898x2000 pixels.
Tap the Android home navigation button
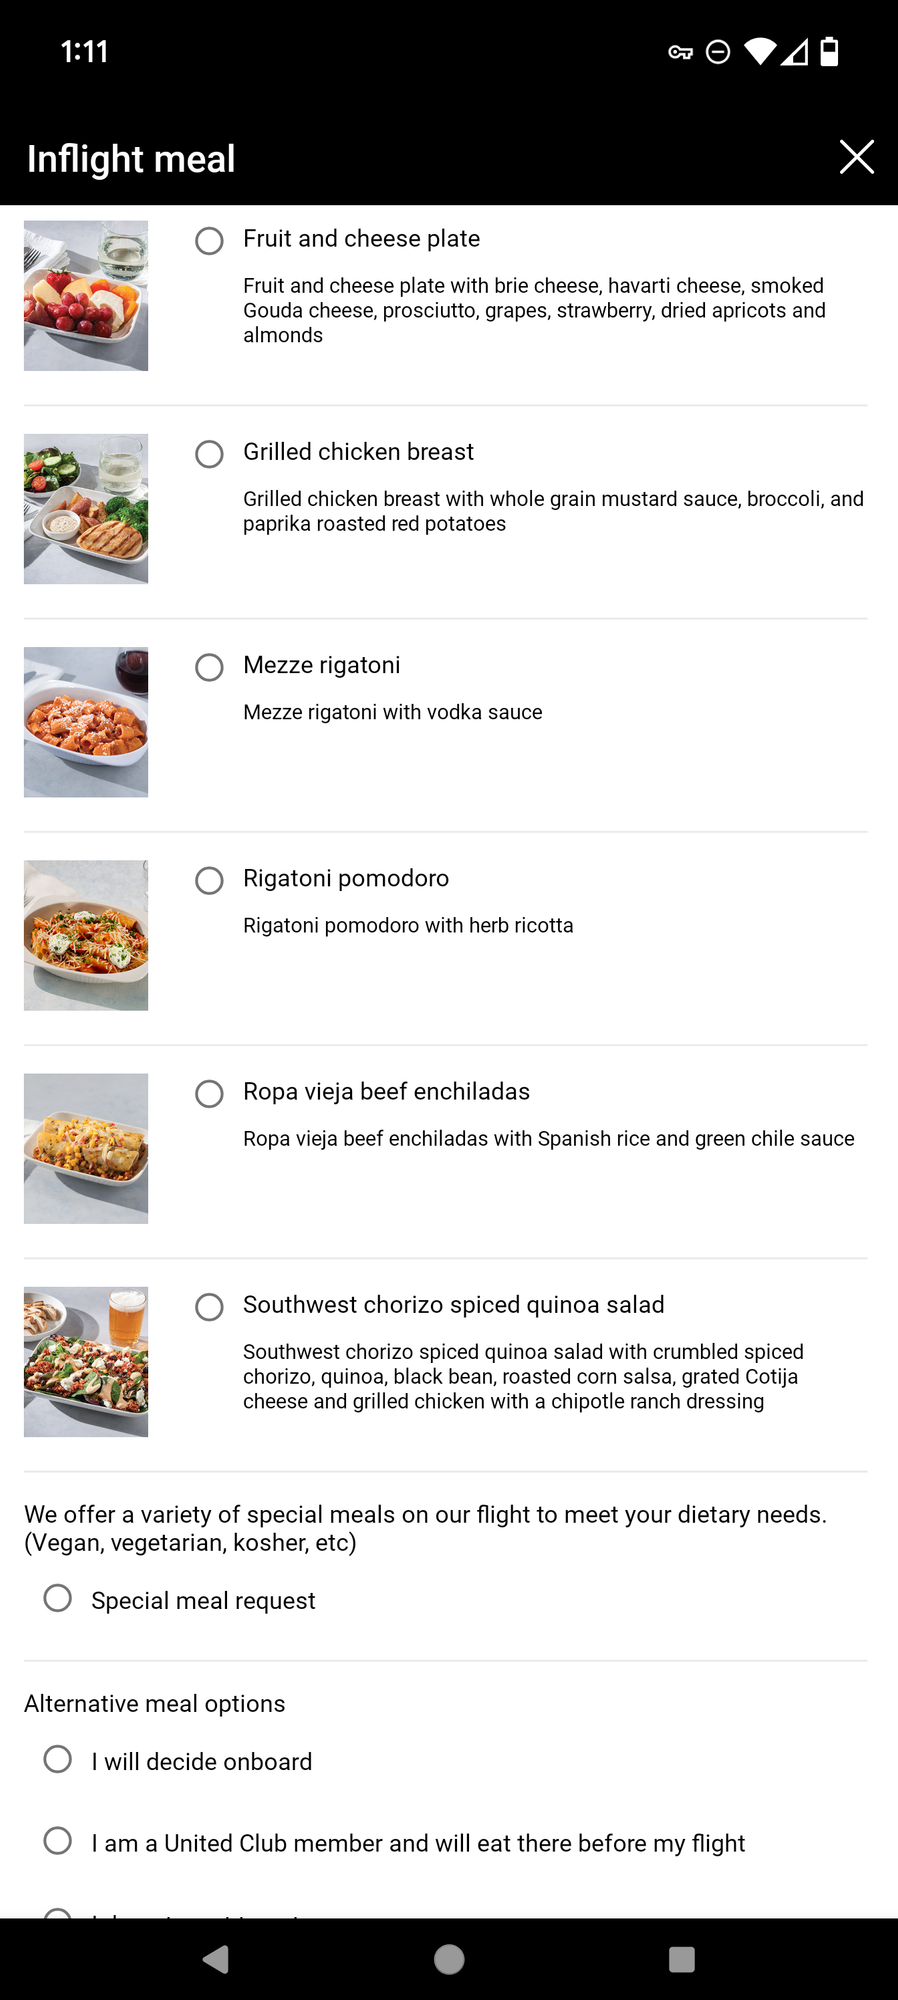coord(449,1959)
